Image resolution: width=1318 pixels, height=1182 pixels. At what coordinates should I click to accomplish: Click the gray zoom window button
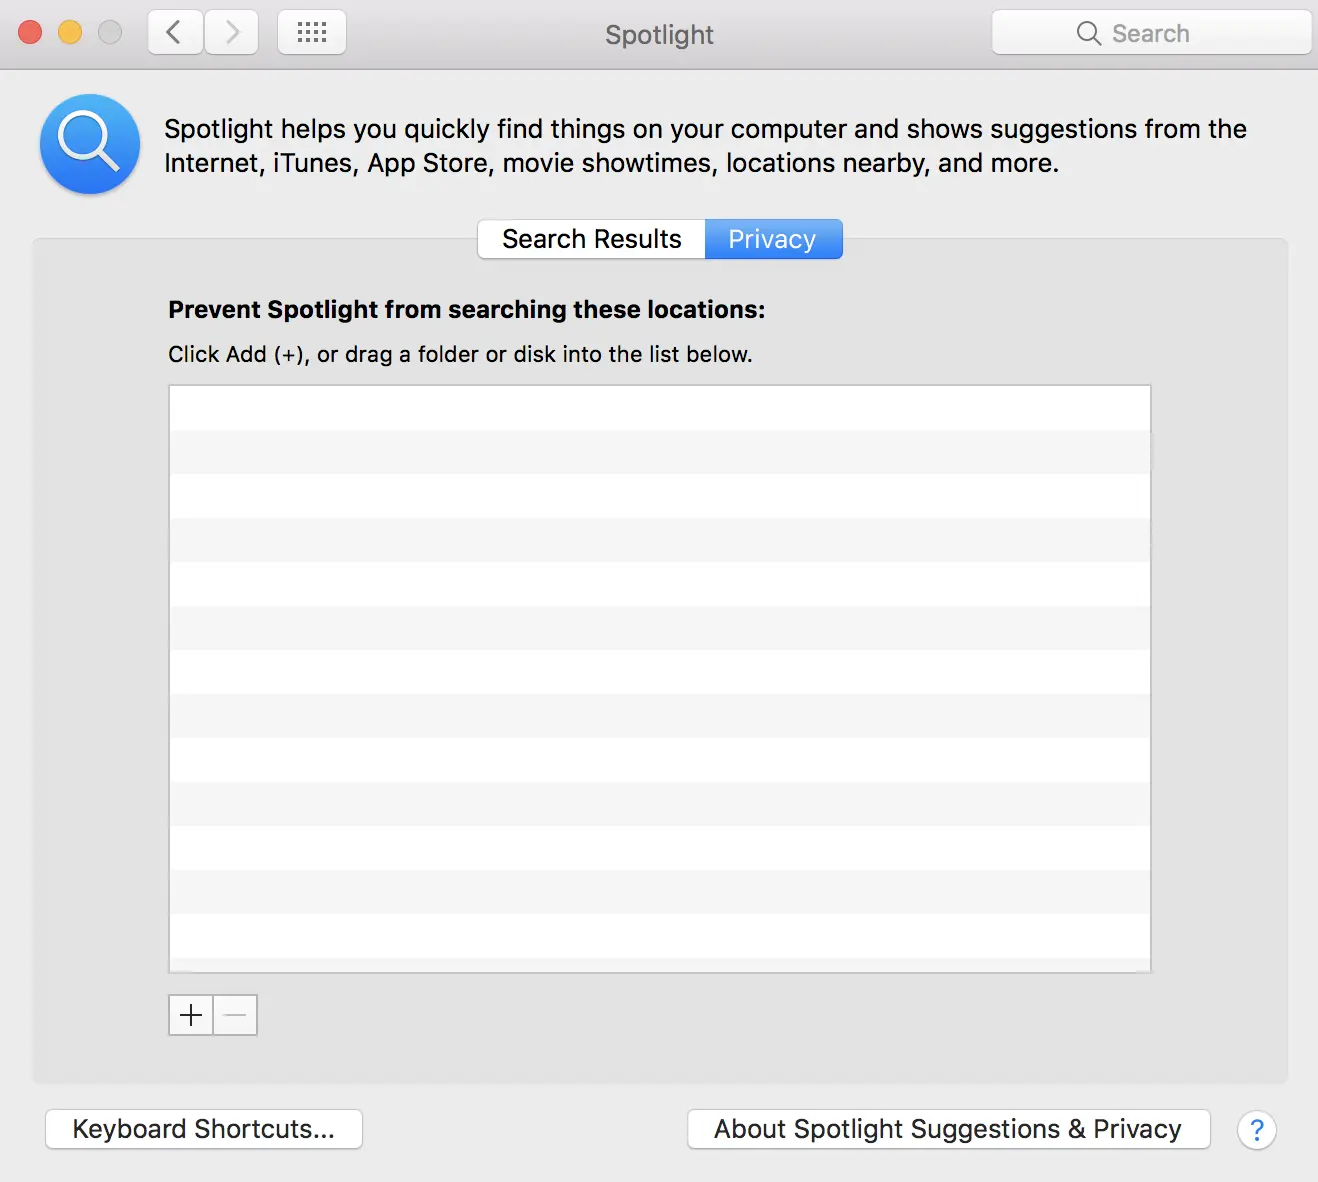click(x=109, y=32)
